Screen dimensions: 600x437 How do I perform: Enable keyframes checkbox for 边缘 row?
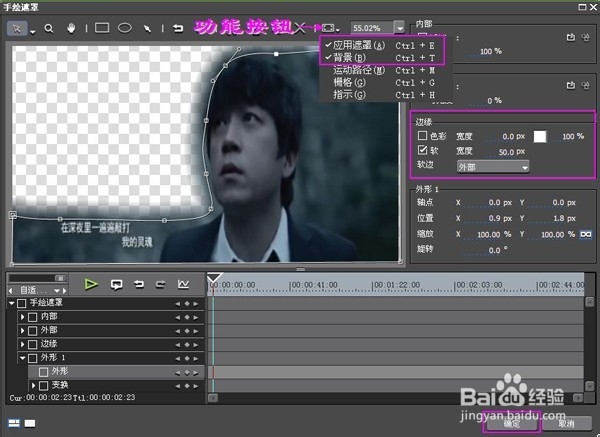33,344
